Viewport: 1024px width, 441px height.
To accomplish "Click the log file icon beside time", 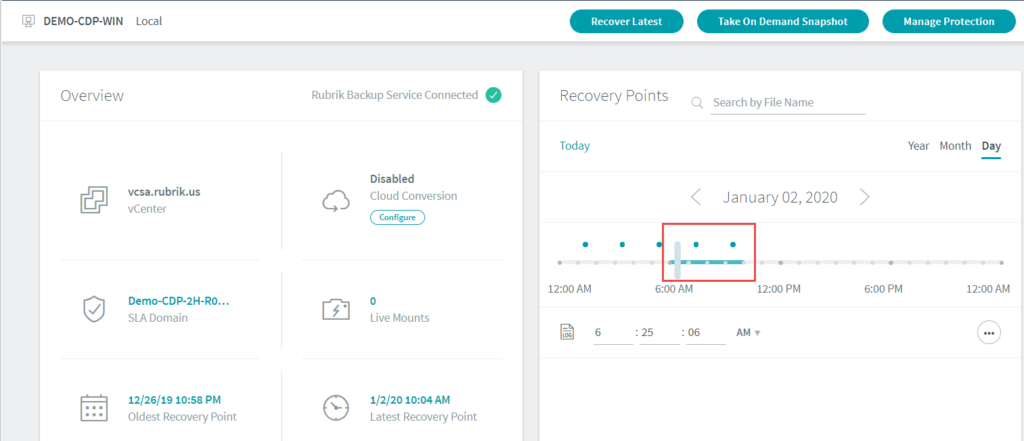I will [567, 333].
